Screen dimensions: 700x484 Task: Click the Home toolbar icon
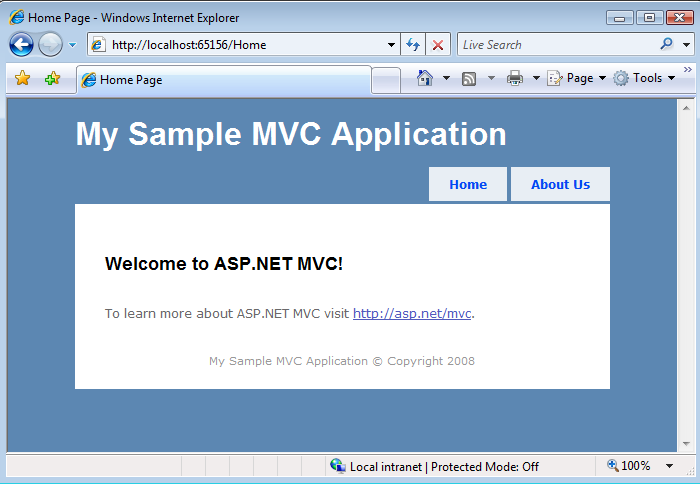[x=425, y=78]
